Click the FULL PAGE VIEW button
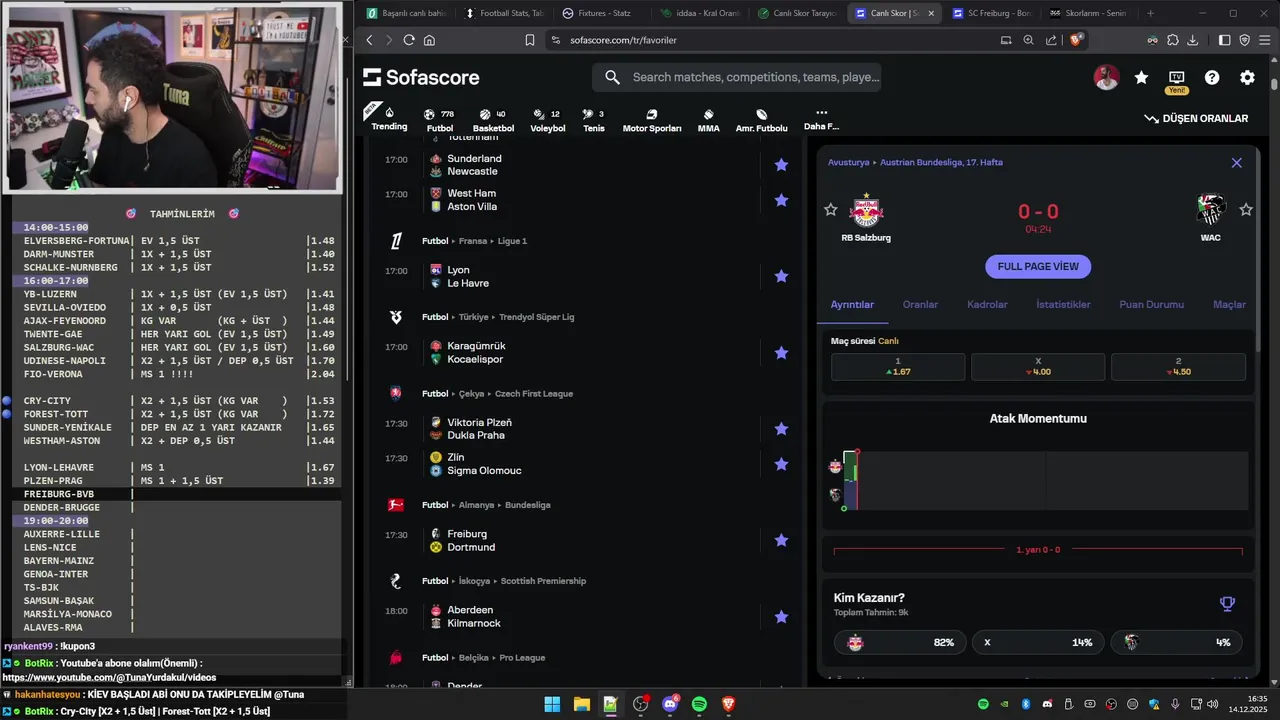This screenshot has height=720, width=1280. coord(1038,266)
